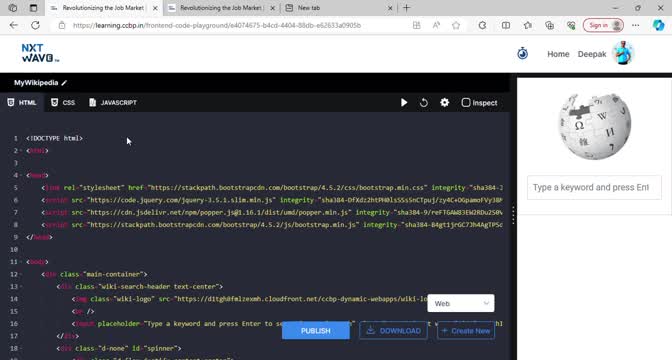Screen dimensions: 672x360
Task: Click the browser extensions refresh icon
Action: 482,25
